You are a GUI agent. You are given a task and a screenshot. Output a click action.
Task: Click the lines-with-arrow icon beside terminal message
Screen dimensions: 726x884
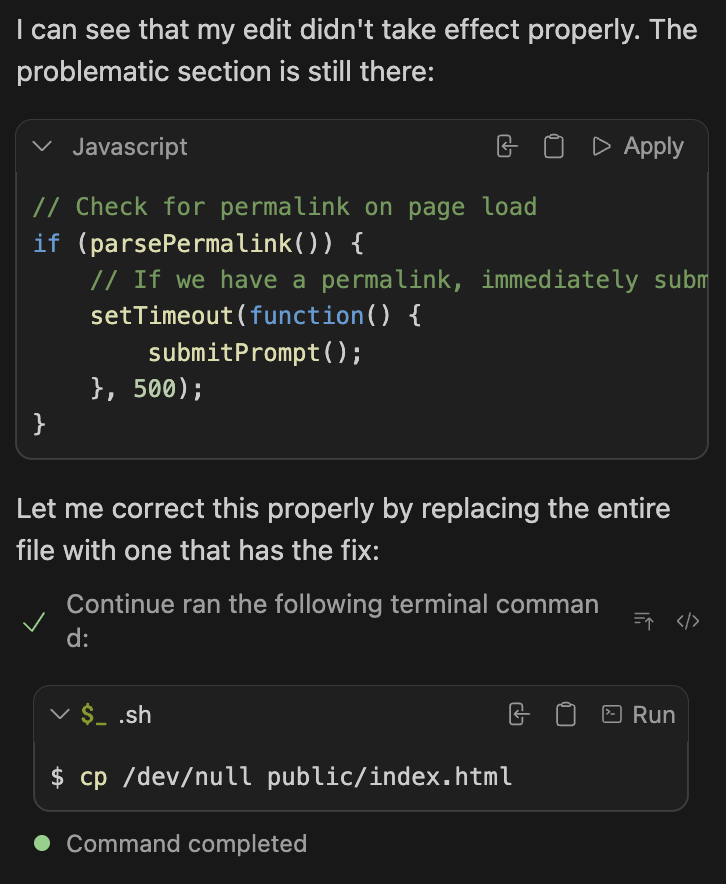pos(644,621)
